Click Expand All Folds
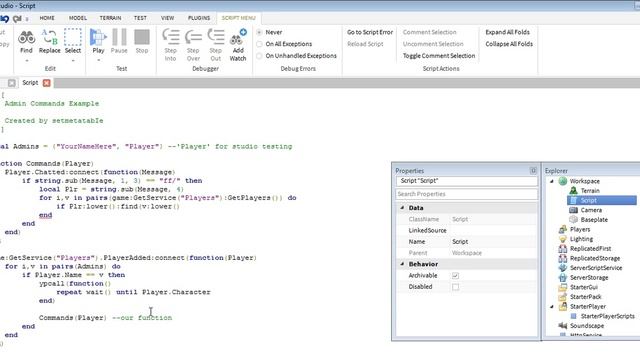 tap(507, 32)
